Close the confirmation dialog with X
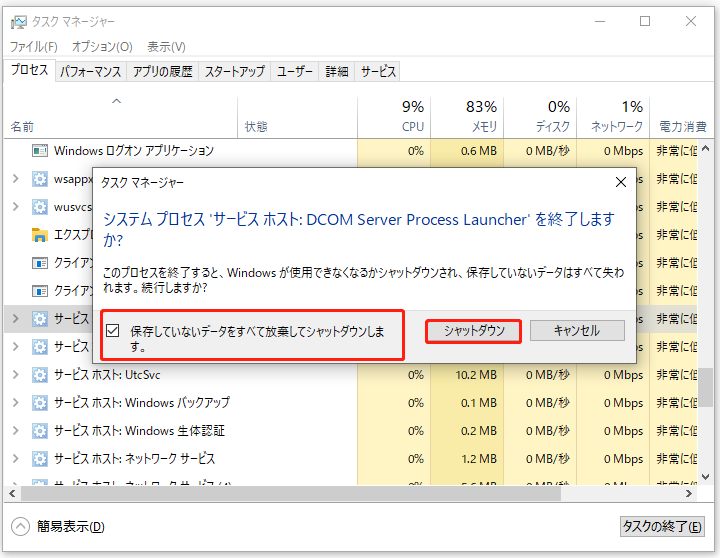Viewport: 720px width, 558px height. [621, 182]
